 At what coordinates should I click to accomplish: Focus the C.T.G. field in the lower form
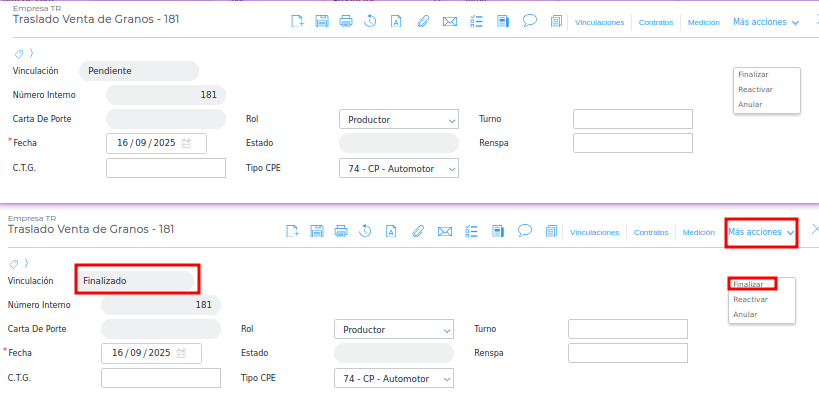click(161, 378)
